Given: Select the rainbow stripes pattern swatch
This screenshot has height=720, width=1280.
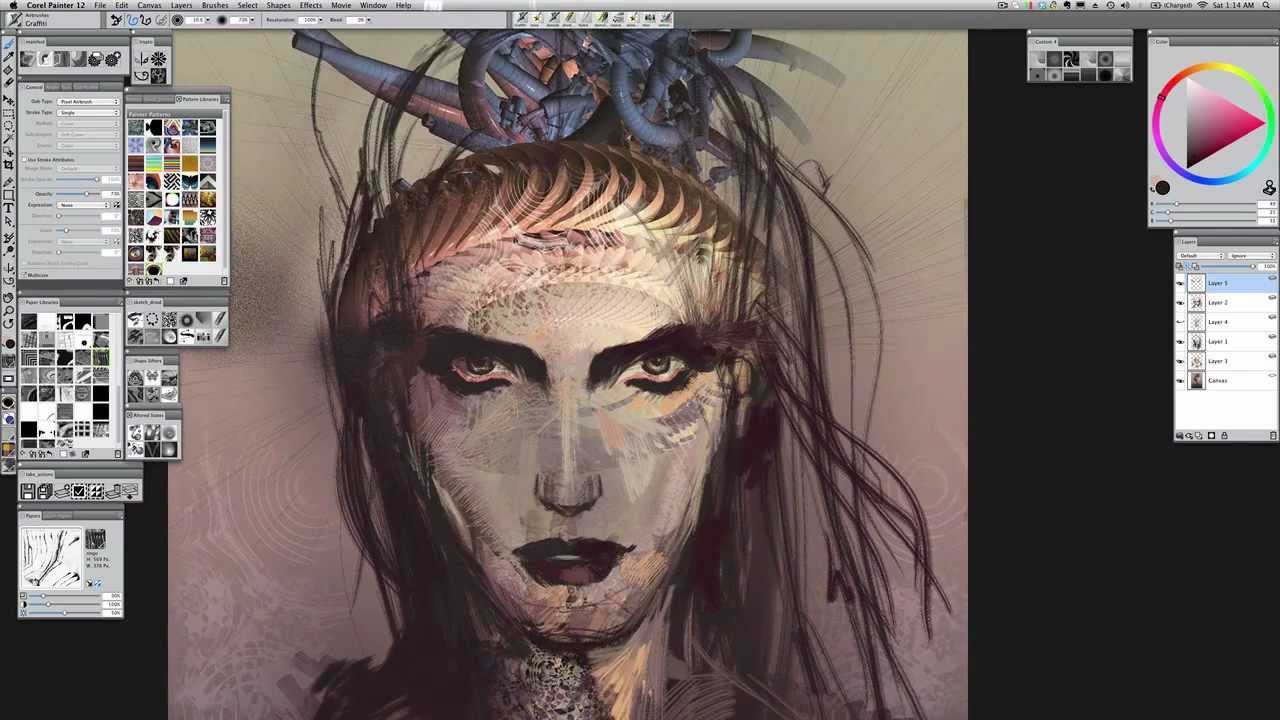Looking at the screenshot, I should (172, 163).
